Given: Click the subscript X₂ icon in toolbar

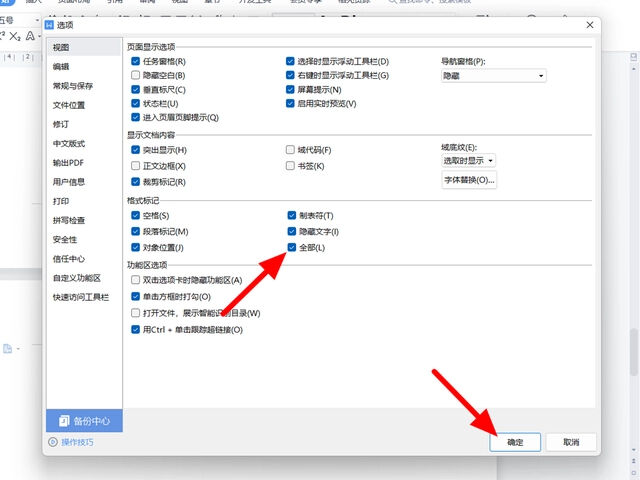Looking at the screenshot, I should pyautogui.click(x=15, y=36).
